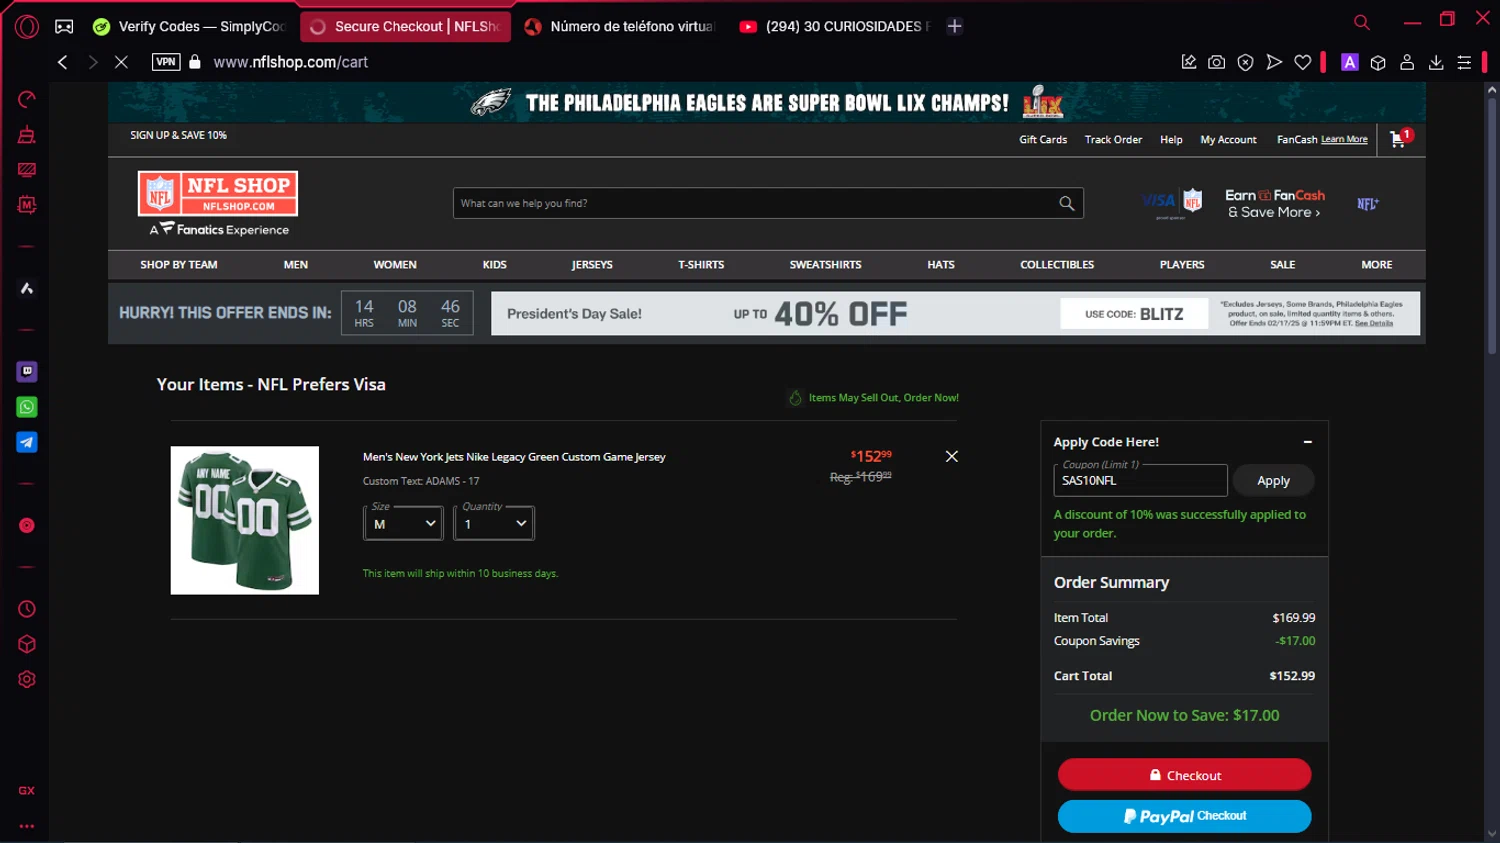Open the SHOP BY TEAM menu
The width and height of the screenshot is (1500, 843).
[x=179, y=265]
